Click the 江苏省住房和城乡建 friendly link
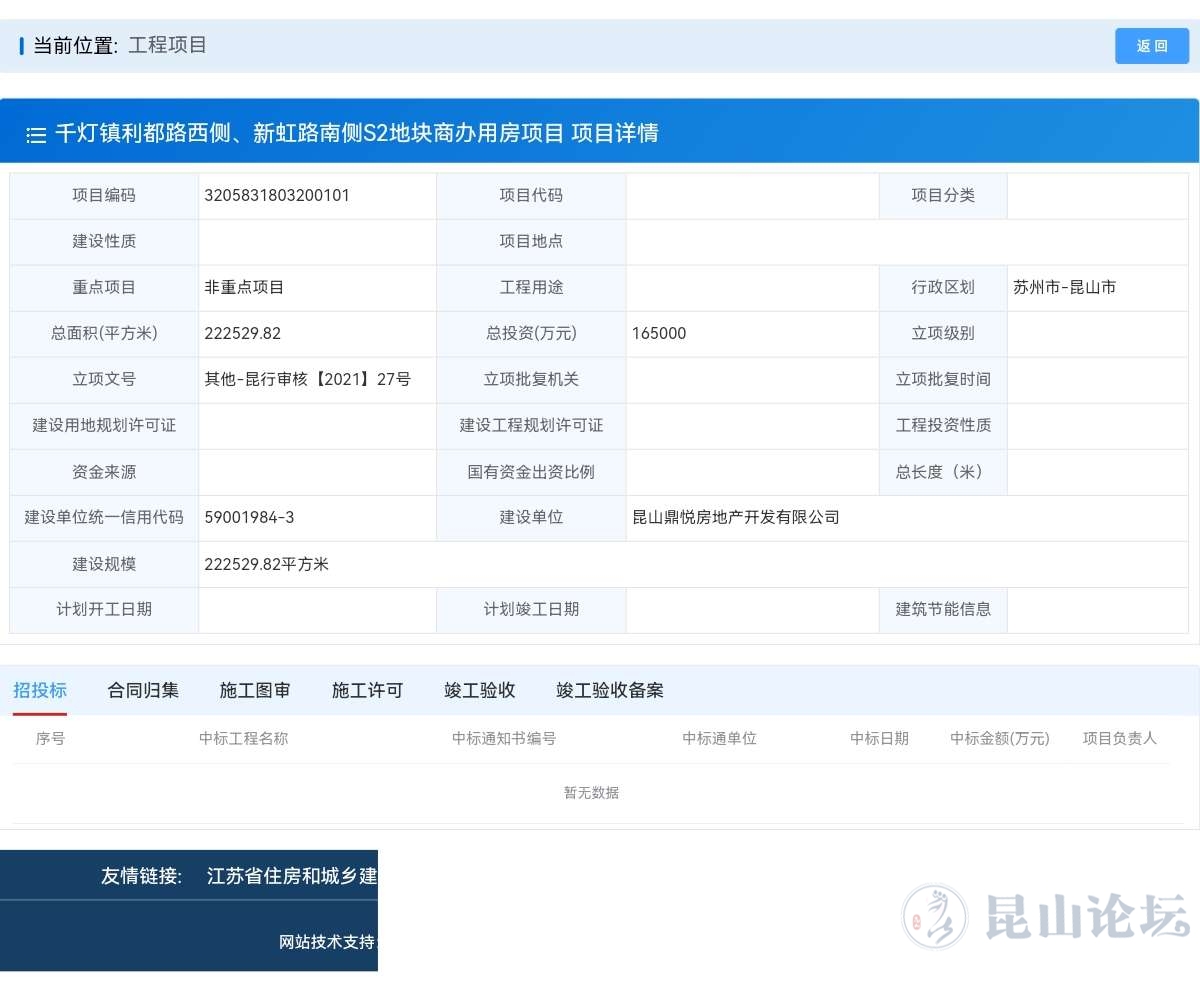The width and height of the screenshot is (1200, 991). point(291,876)
